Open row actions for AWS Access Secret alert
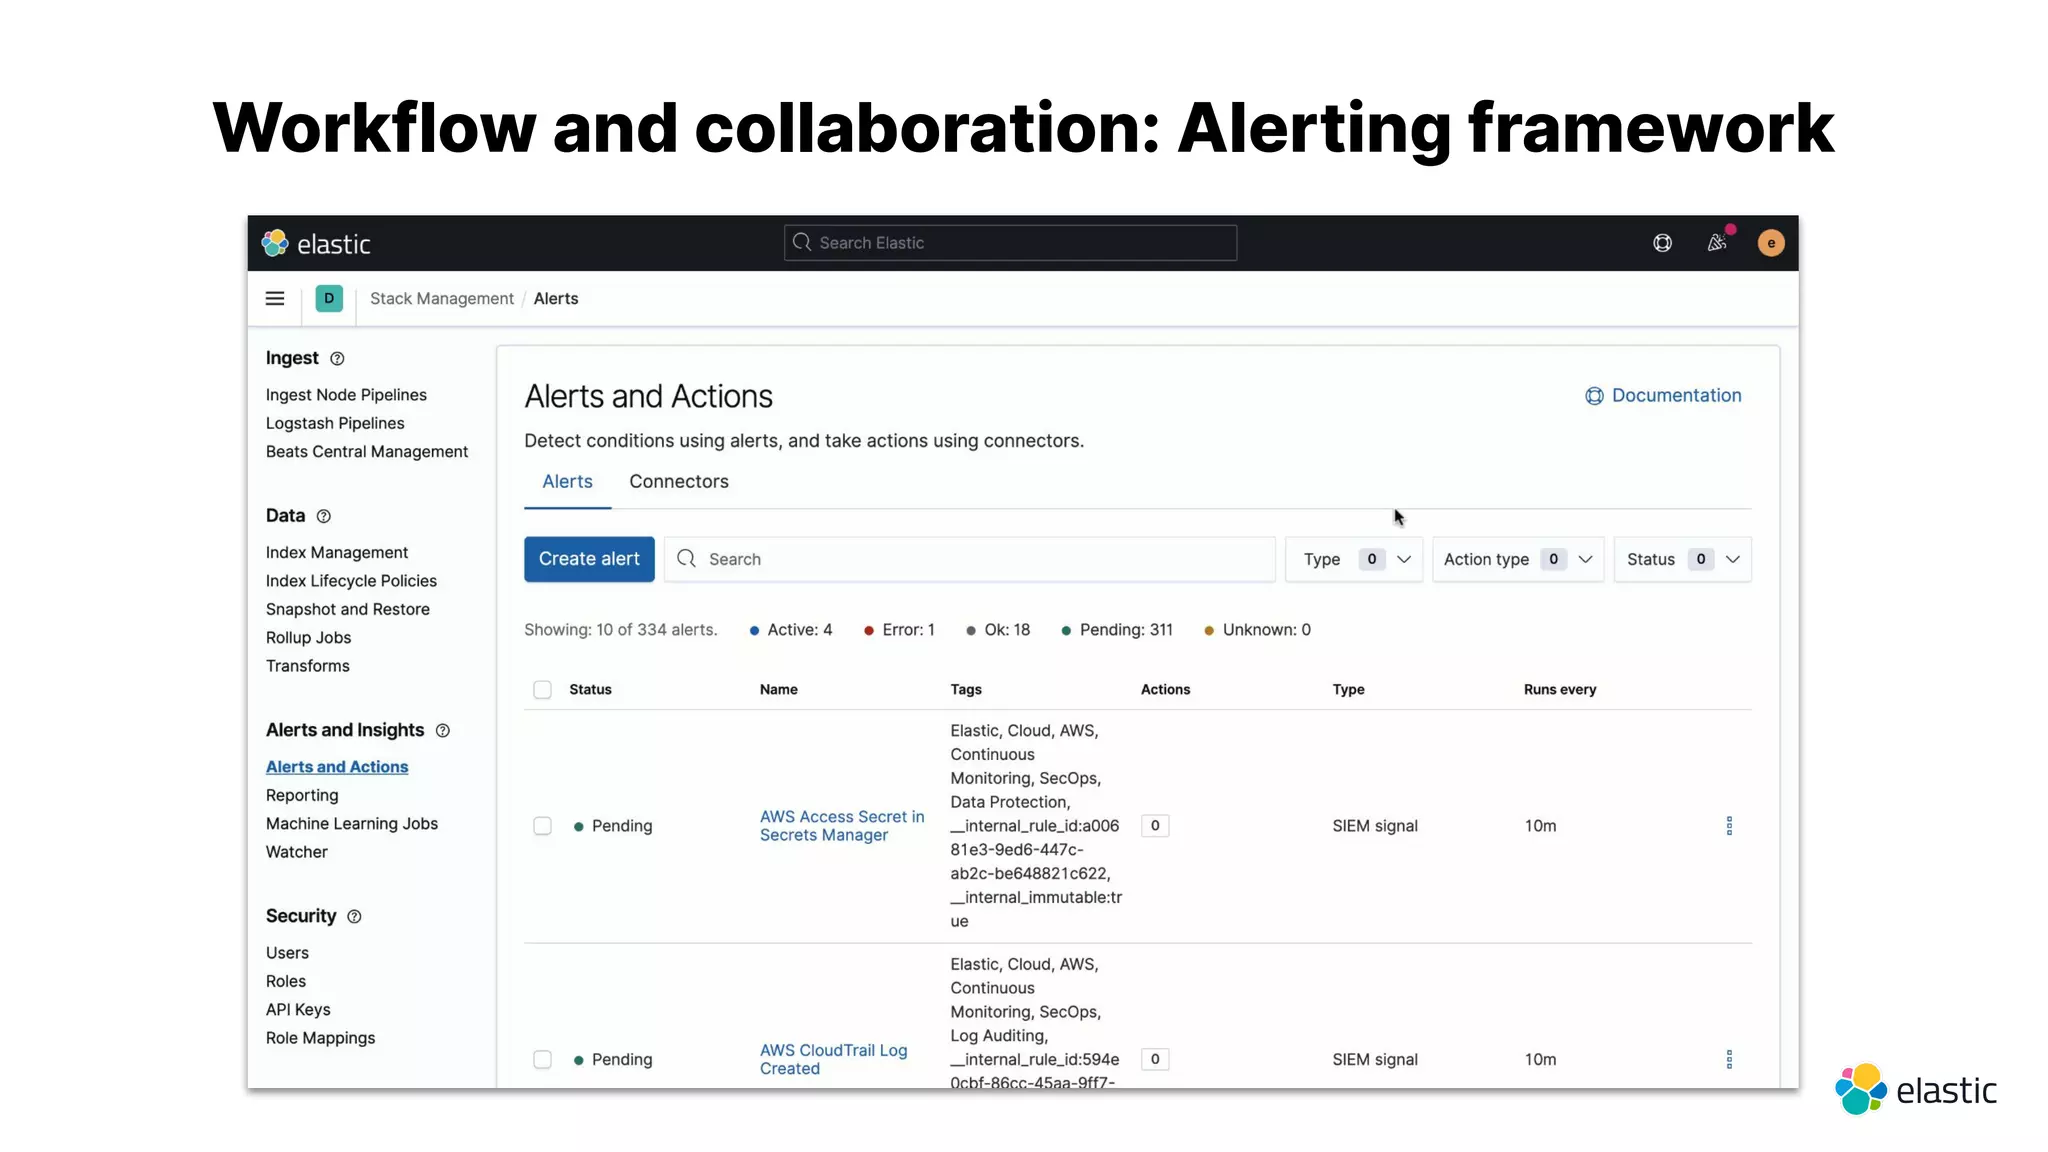Viewport: 2048px width, 1152px height. point(1729,826)
